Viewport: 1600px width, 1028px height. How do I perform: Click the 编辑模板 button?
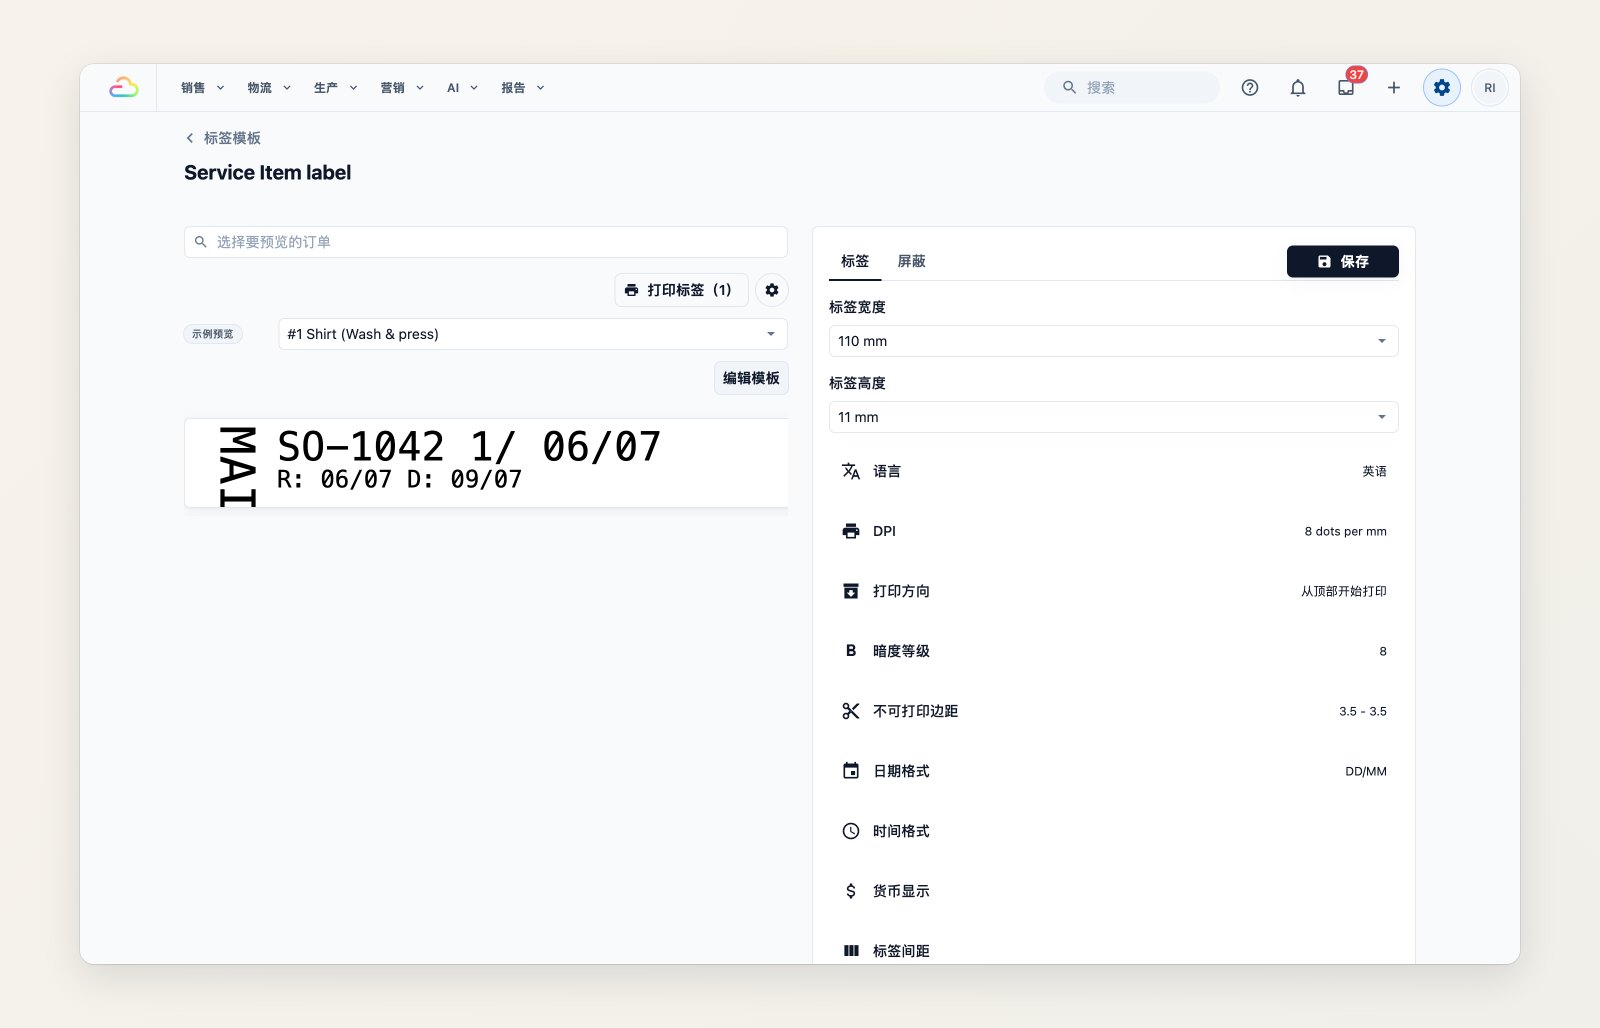pos(751,378)
